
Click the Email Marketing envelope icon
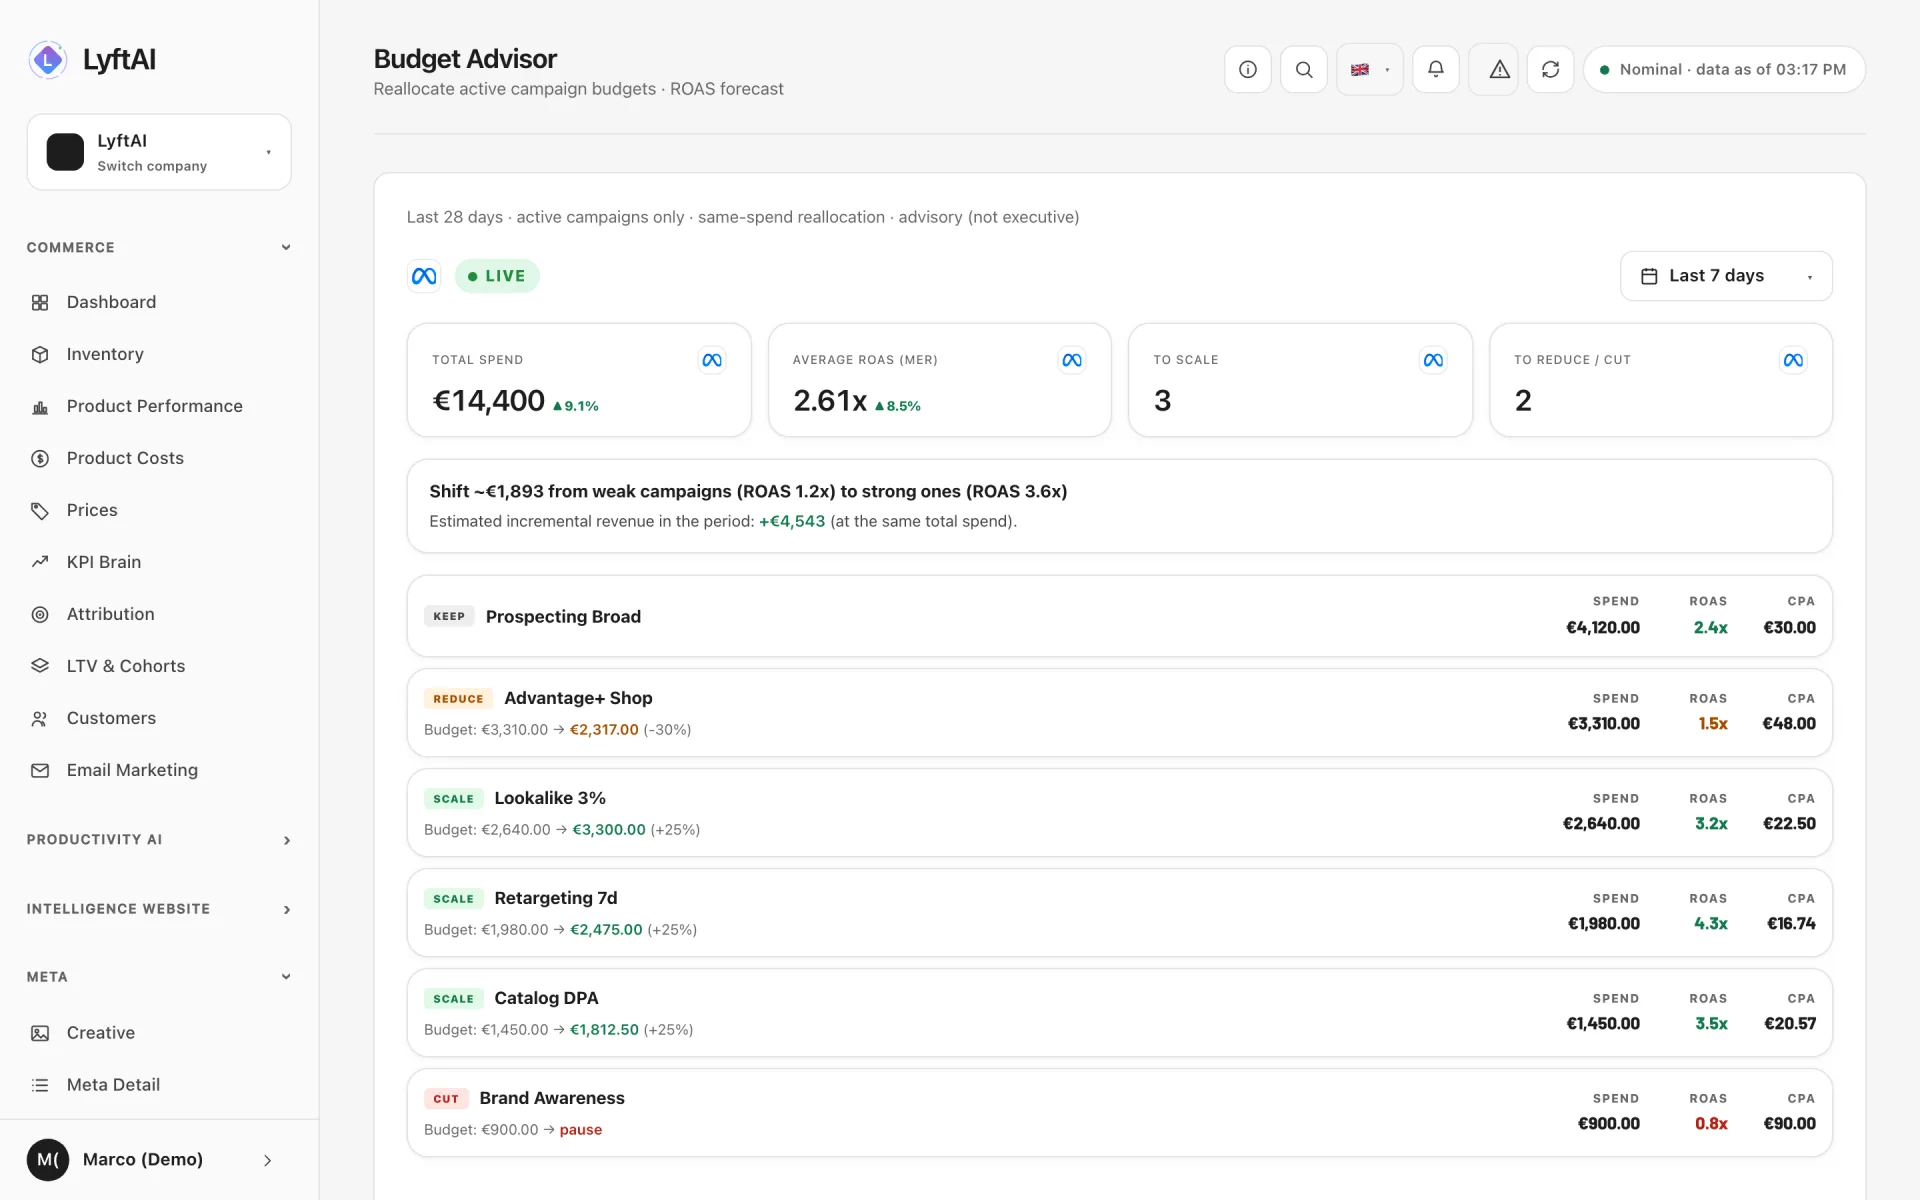40,770
